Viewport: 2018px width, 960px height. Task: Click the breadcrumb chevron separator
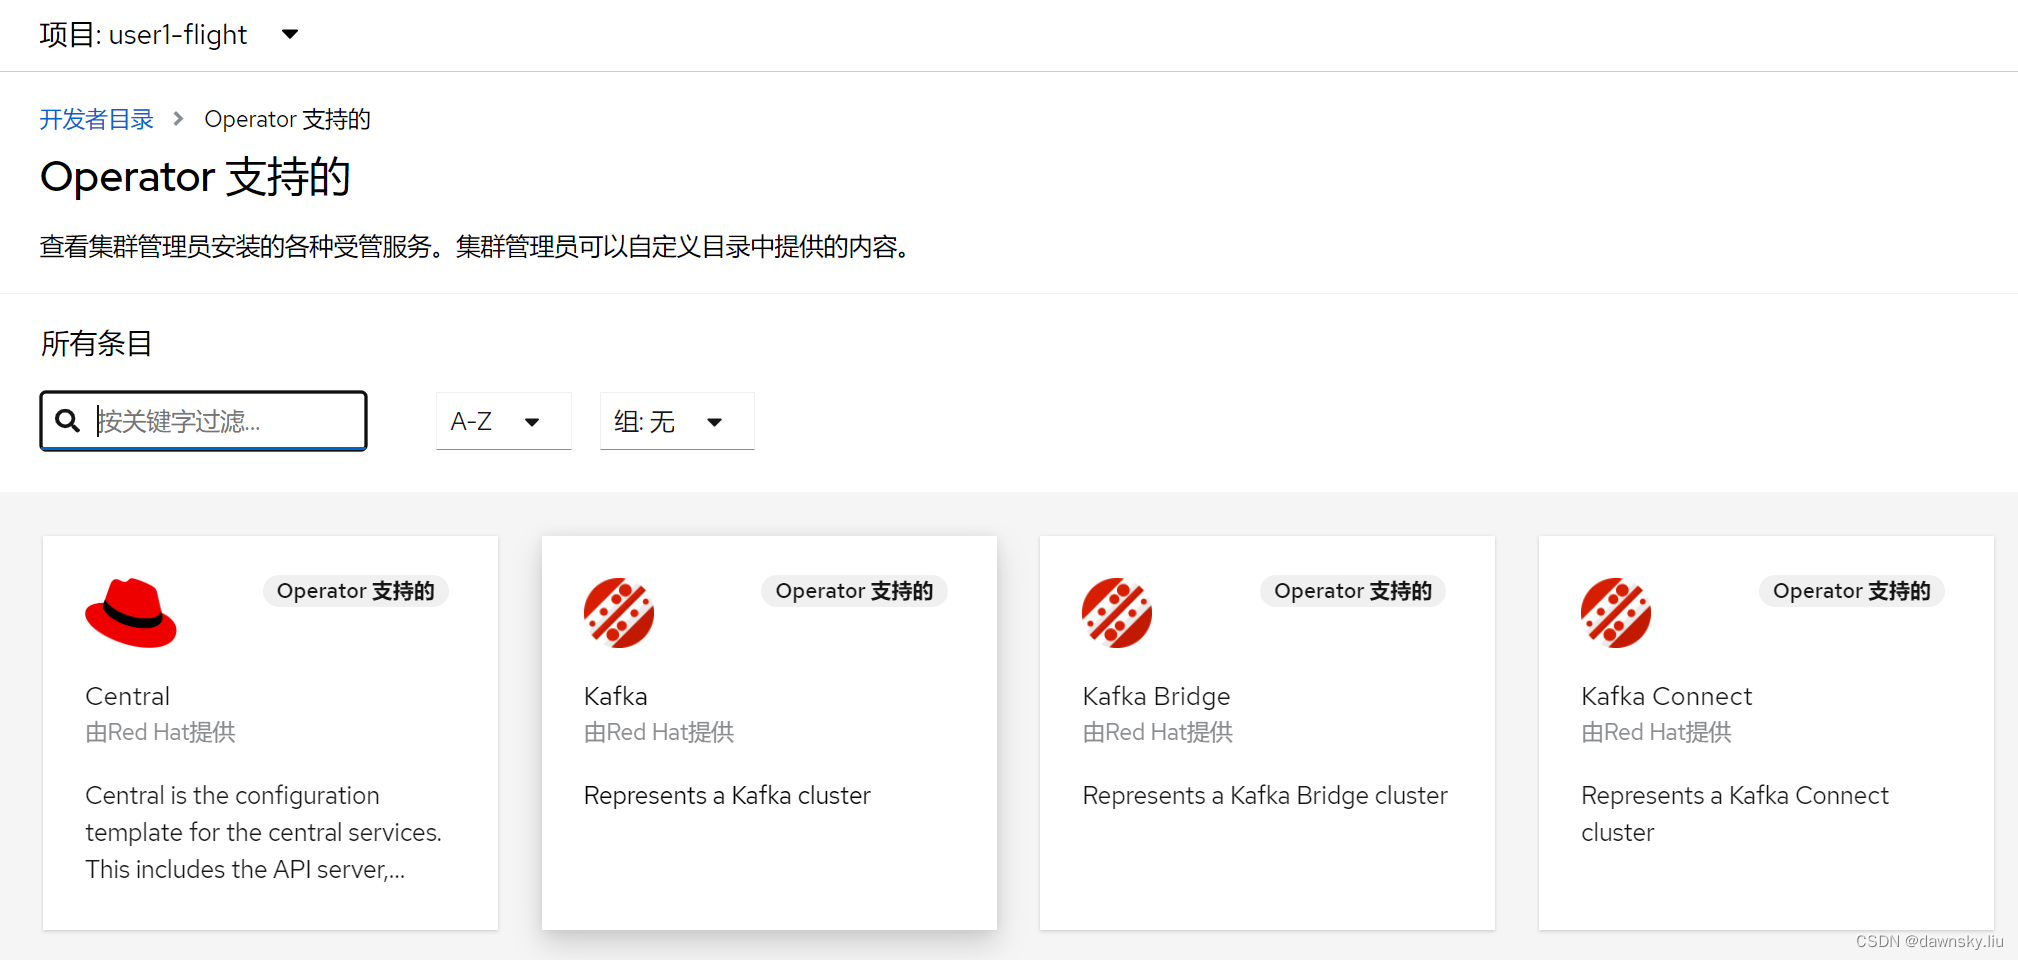[179, 119]
